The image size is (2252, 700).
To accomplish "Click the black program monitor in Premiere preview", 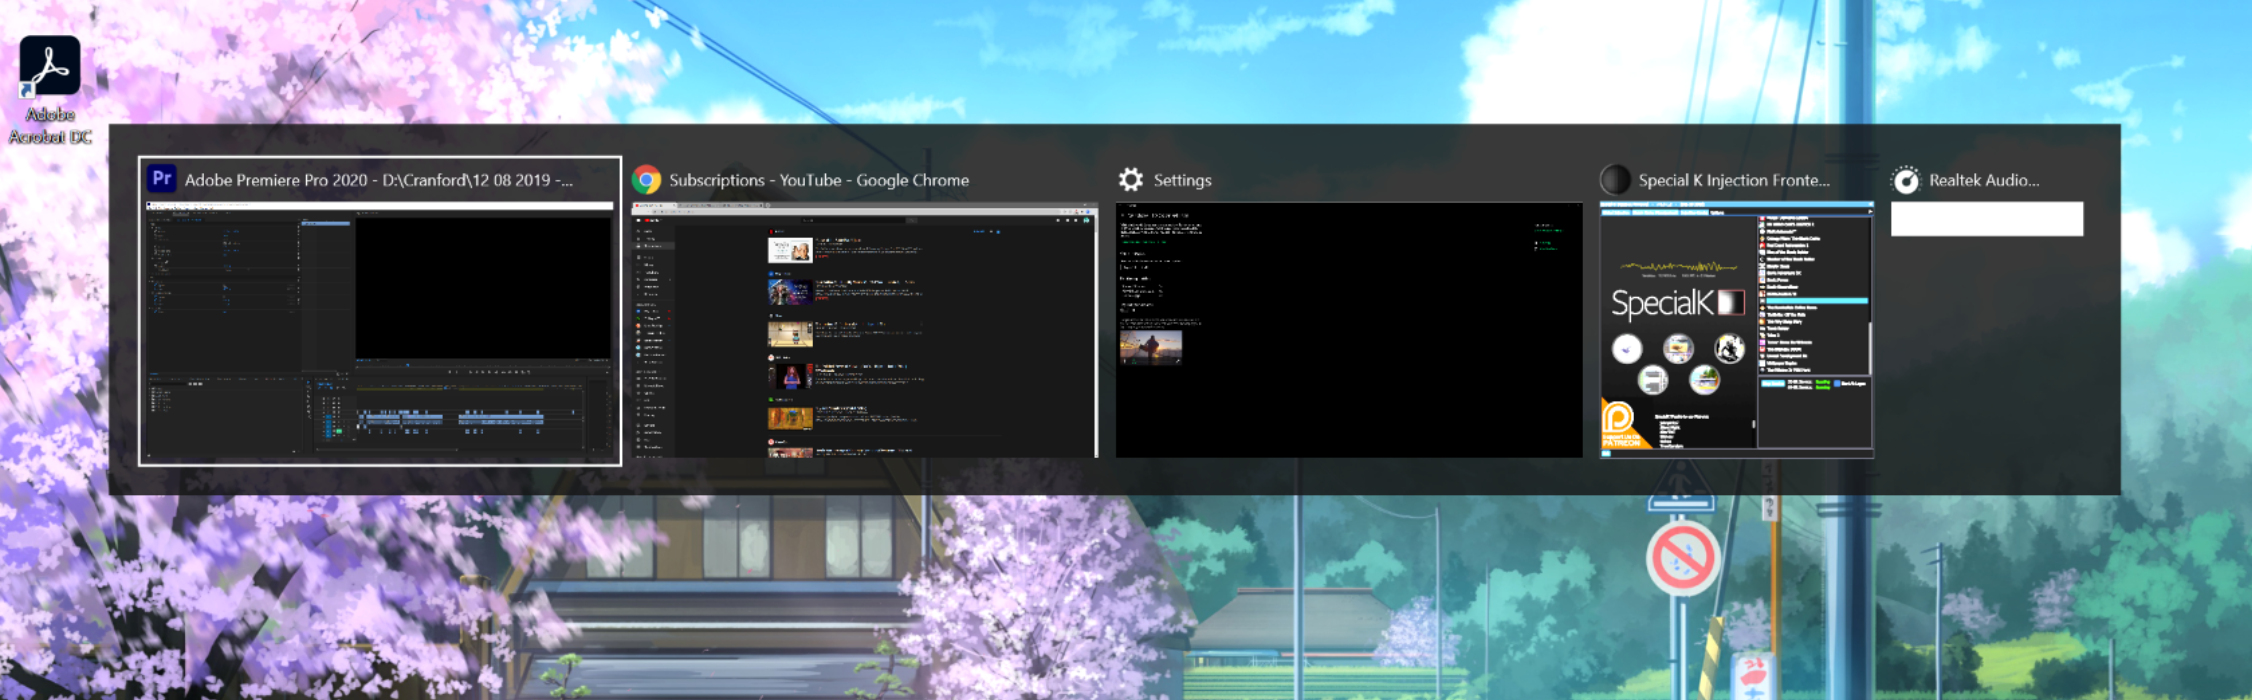I will (482, 287).
